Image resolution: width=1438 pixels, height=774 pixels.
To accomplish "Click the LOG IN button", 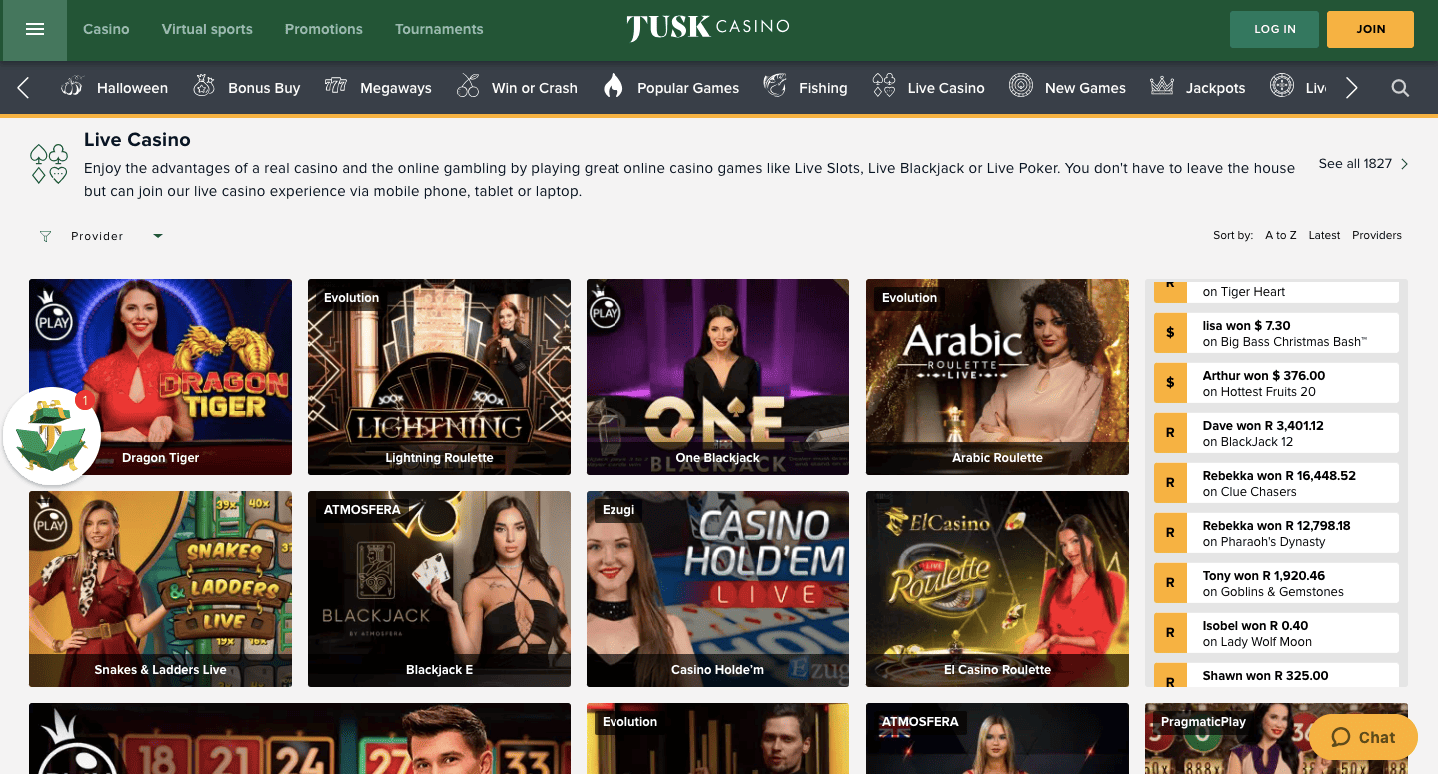I will pyautogui.click(x=1274, y=29).
